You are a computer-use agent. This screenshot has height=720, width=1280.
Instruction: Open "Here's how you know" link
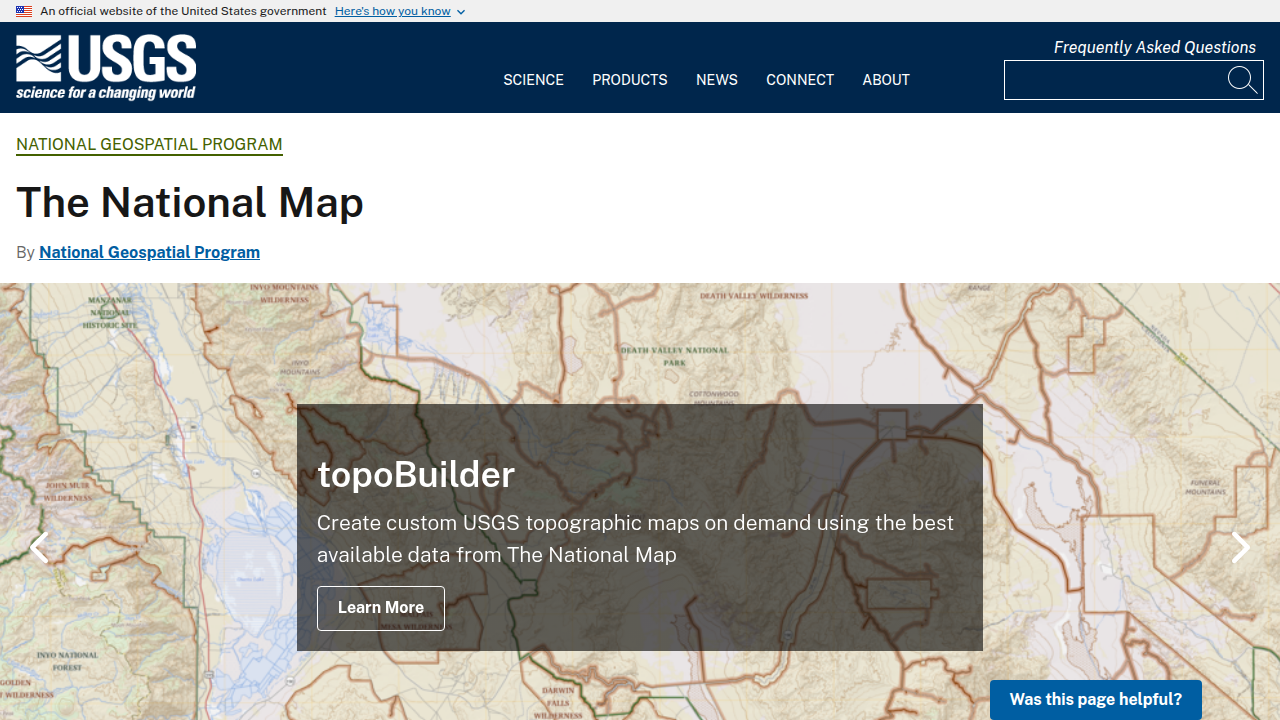point(392,11)
